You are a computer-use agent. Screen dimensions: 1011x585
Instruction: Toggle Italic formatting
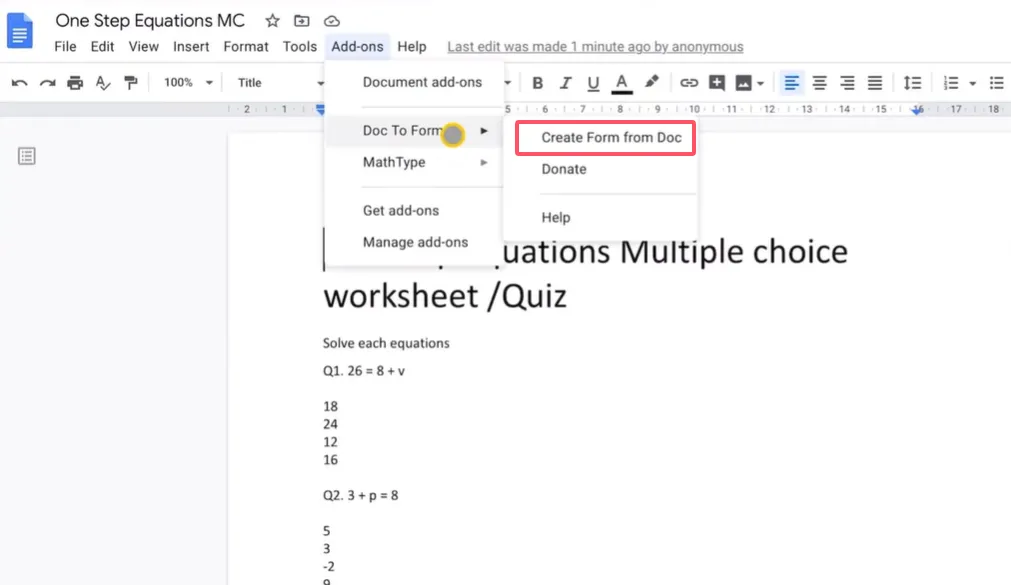[x=566, y=83]
